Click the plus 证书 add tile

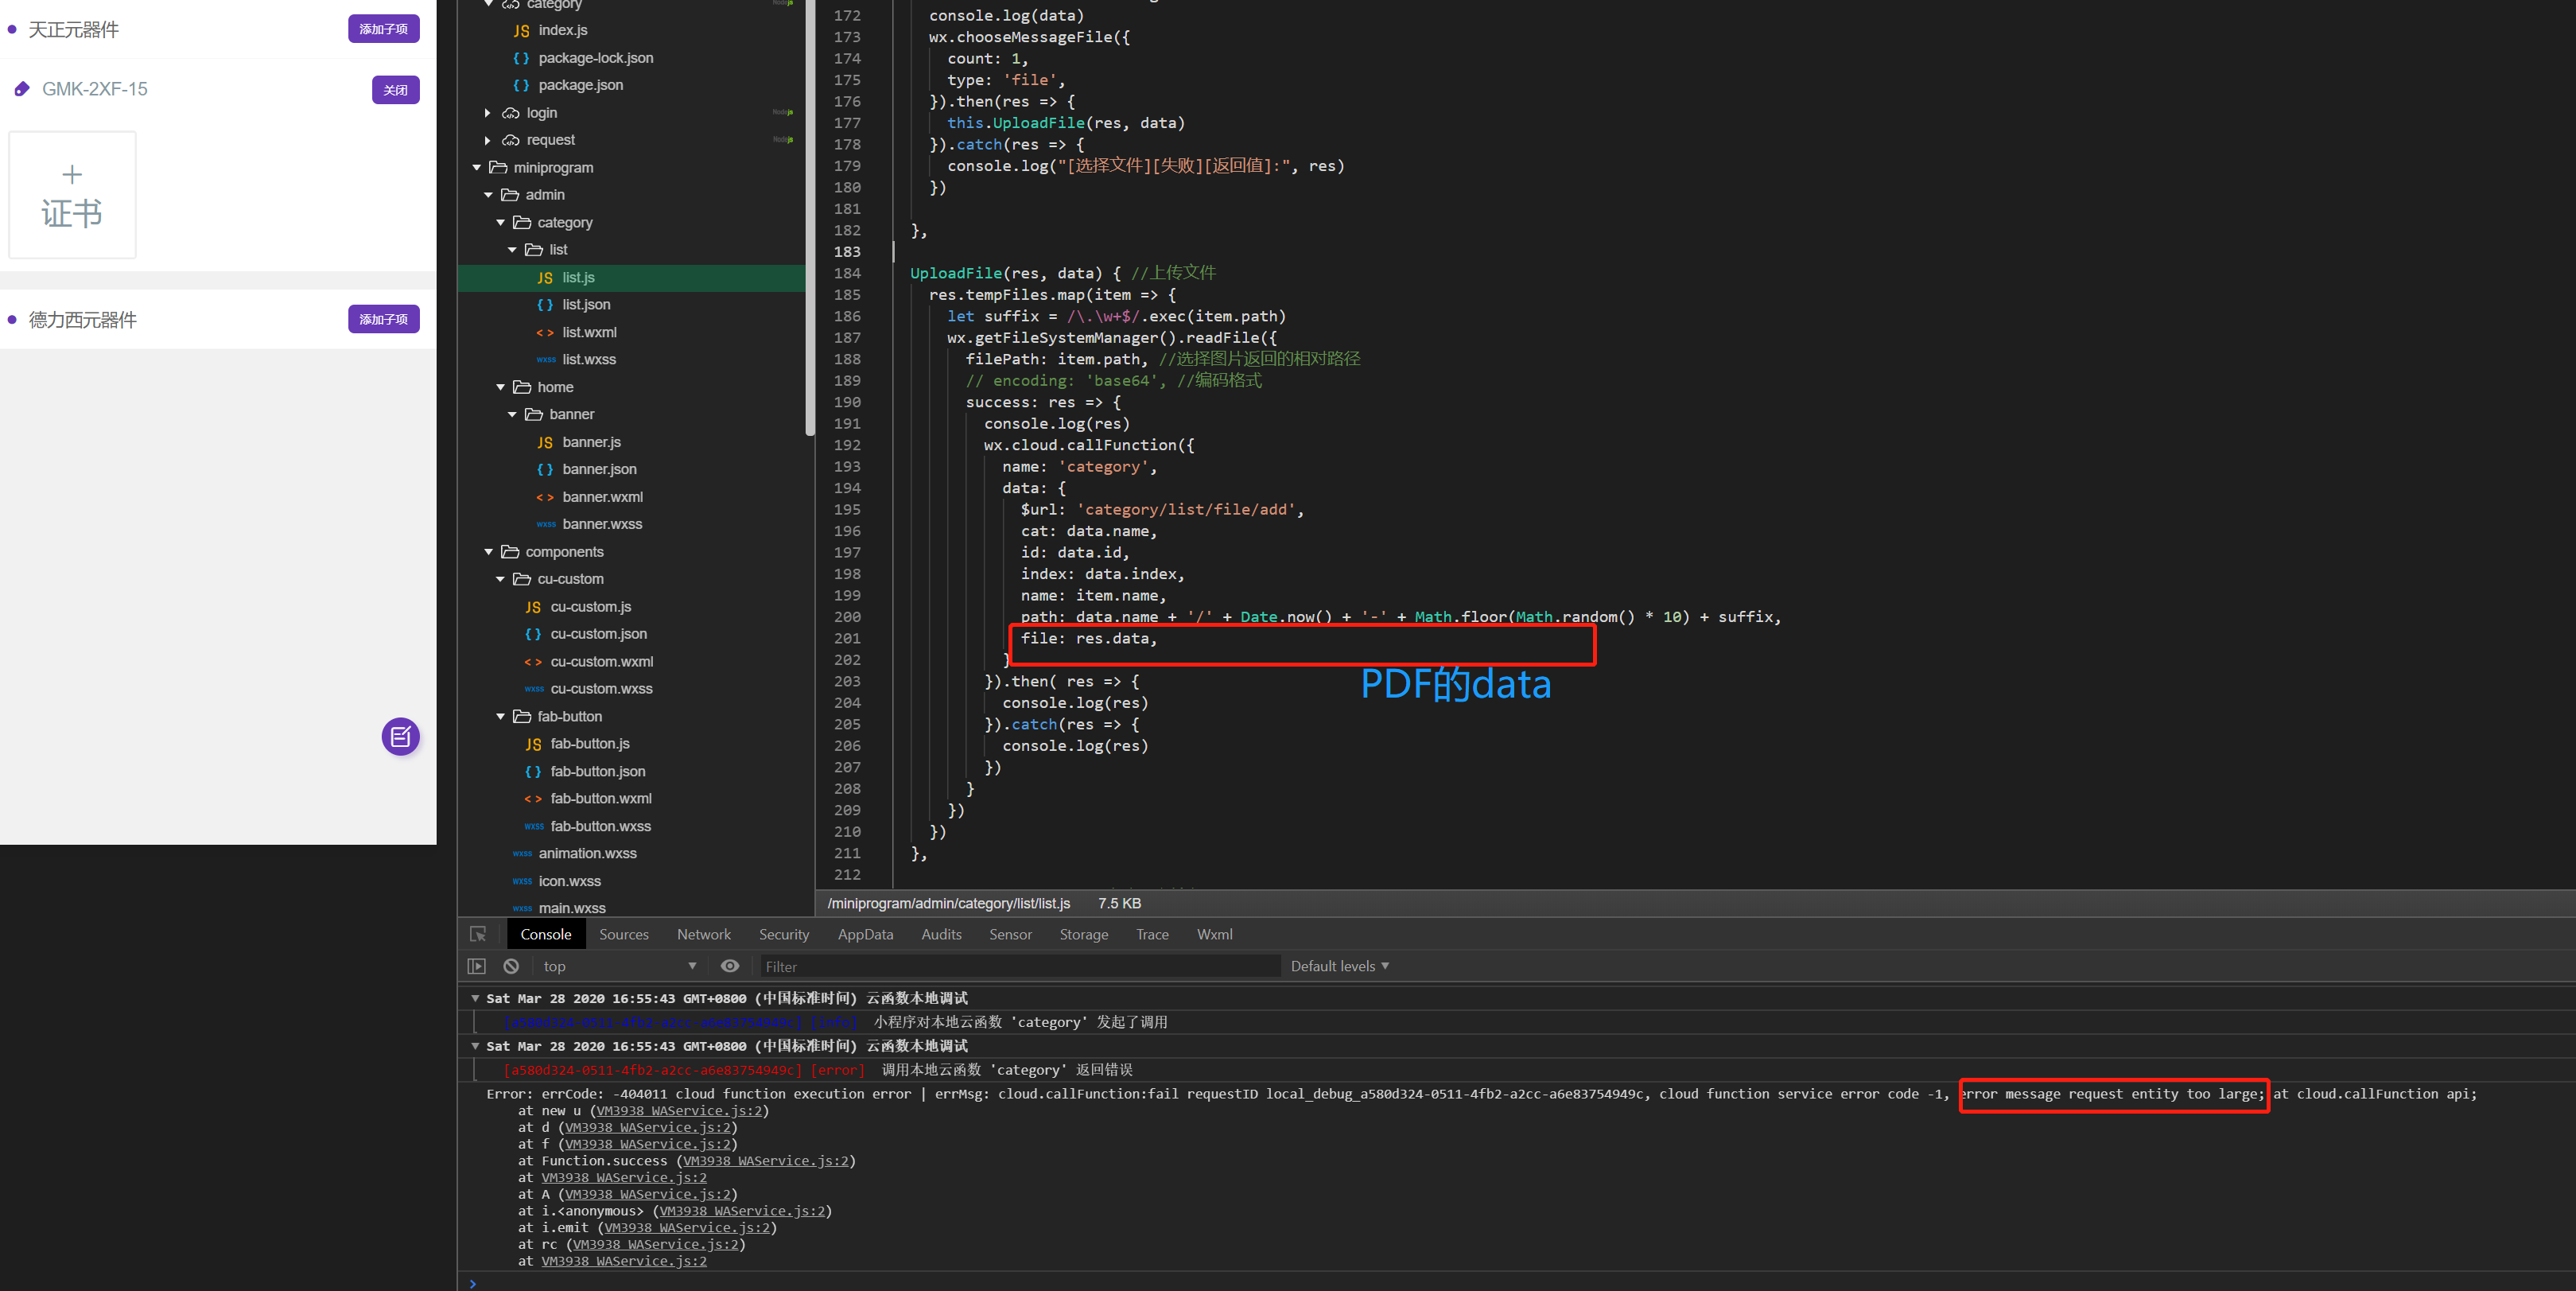[72, 195]
